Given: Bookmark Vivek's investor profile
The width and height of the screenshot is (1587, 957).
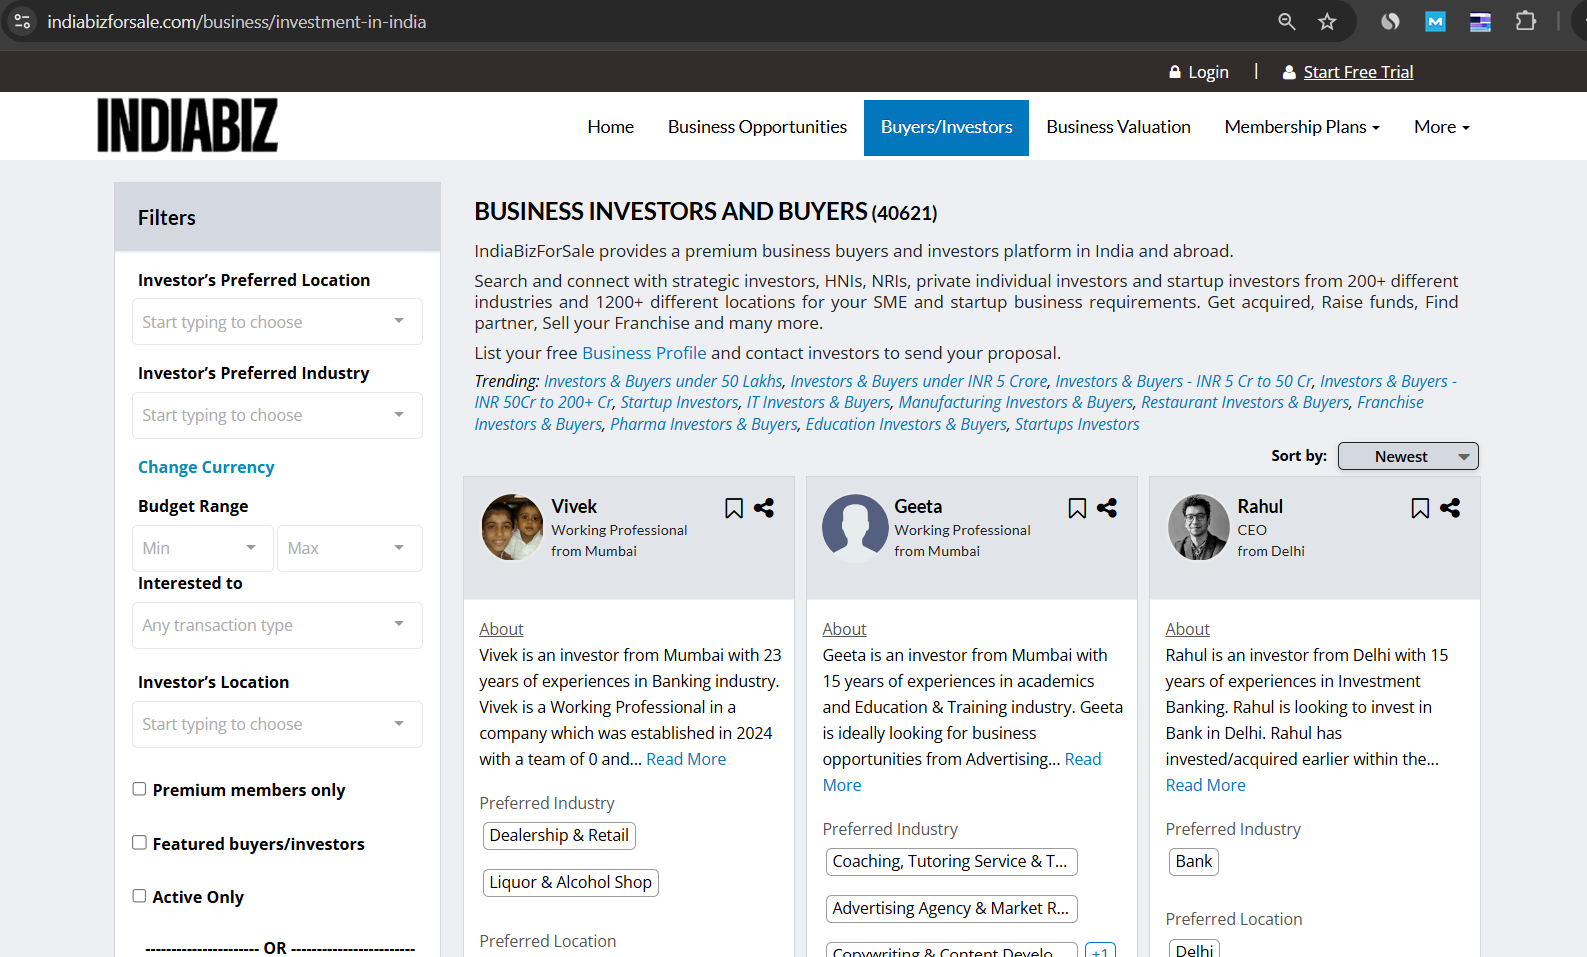Looking at the screenshot, I should (x=734, y=508).
